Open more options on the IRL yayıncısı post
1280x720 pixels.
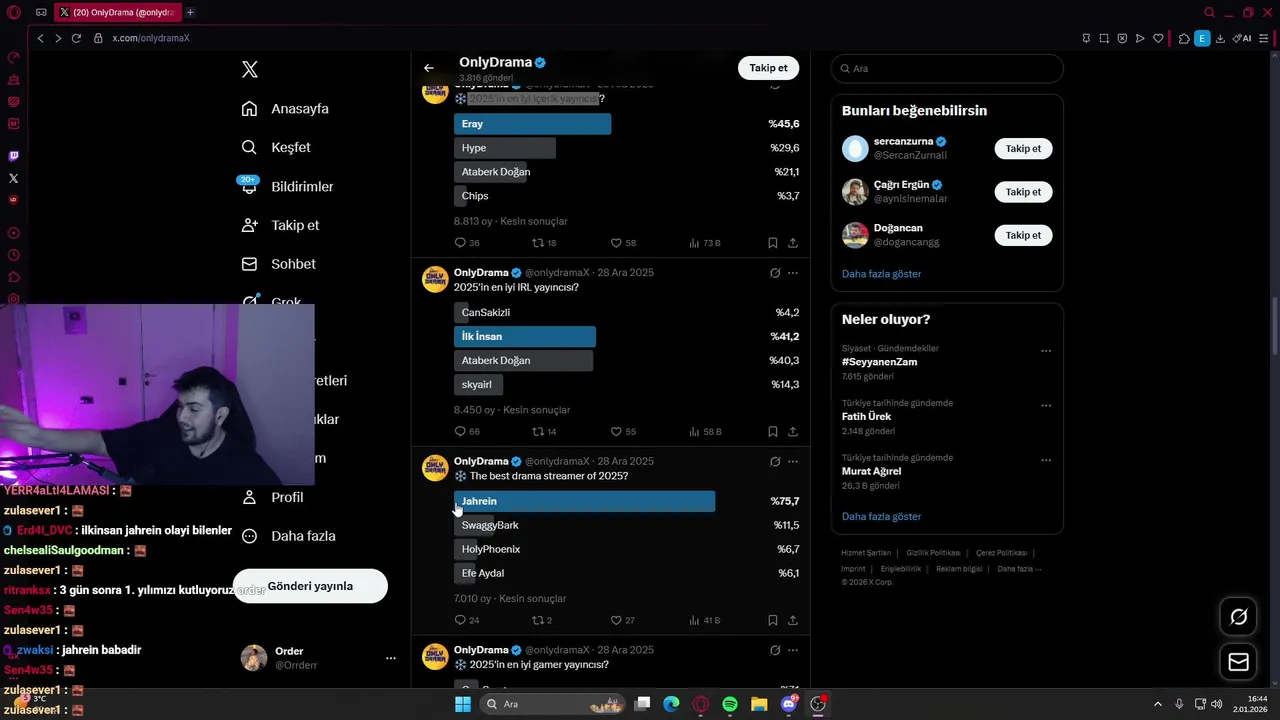(793, 273)
